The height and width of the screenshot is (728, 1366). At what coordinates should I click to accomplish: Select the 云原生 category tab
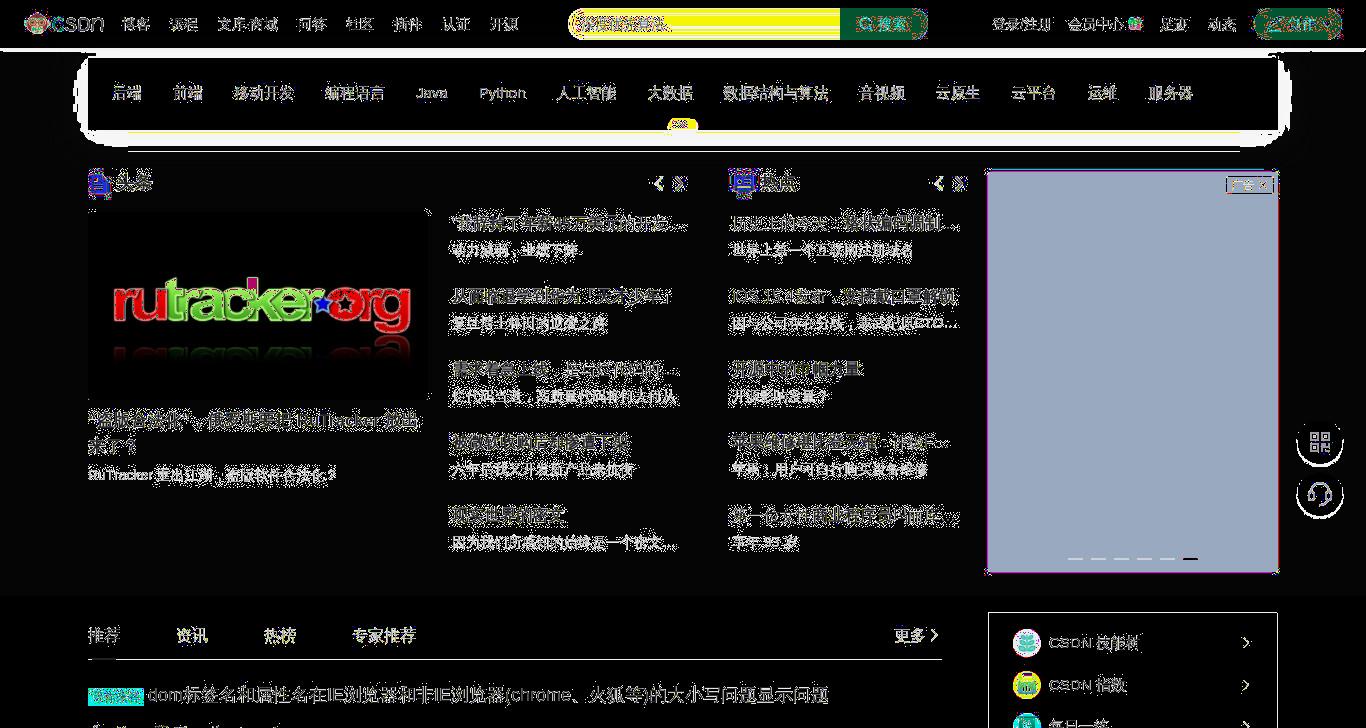click(958, 93)
